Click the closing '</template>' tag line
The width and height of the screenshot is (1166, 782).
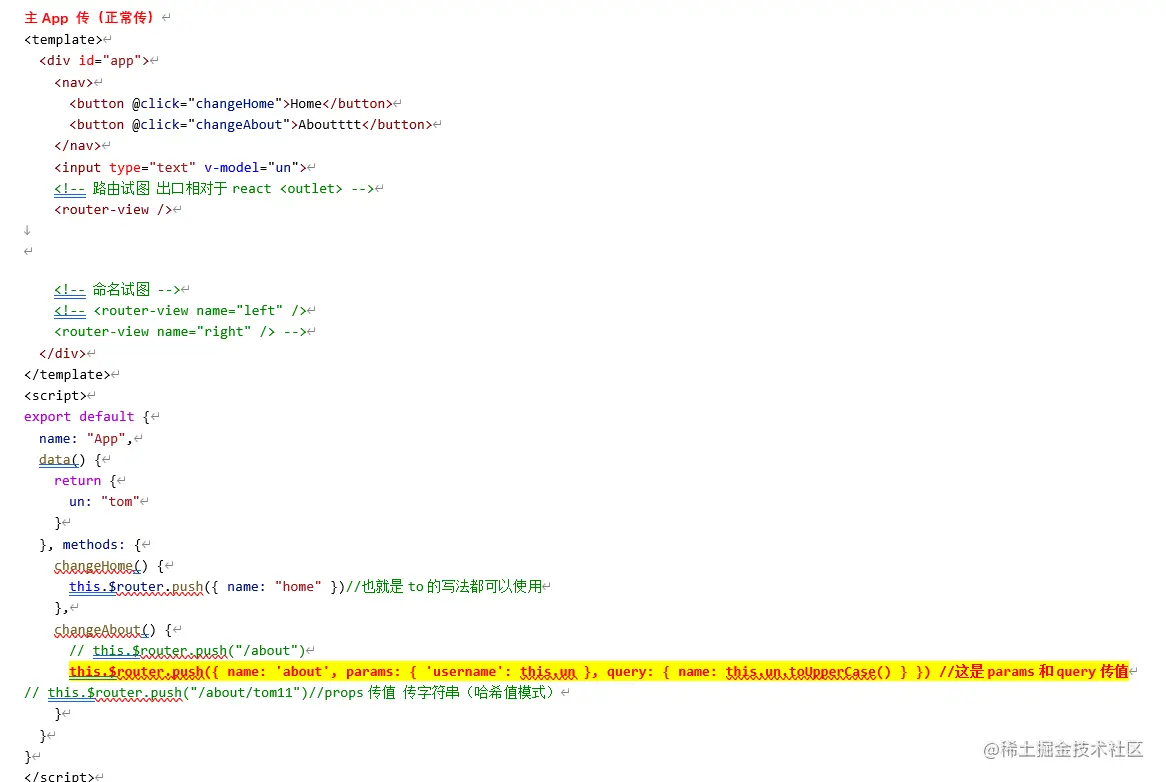tap(67, 375)
